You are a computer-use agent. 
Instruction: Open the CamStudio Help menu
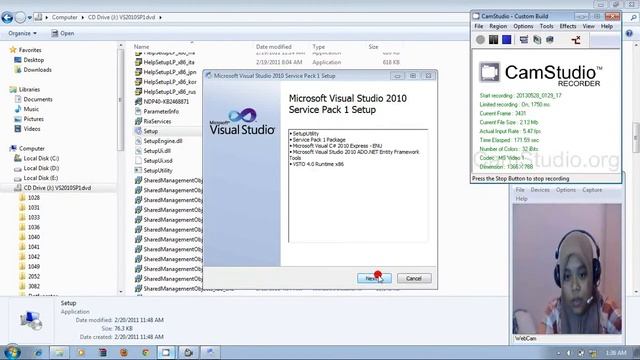(x=607, y=26)
